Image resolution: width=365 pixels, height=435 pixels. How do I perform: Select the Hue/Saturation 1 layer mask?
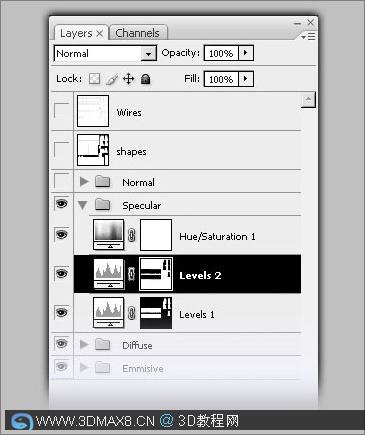(x=156, y=235)
